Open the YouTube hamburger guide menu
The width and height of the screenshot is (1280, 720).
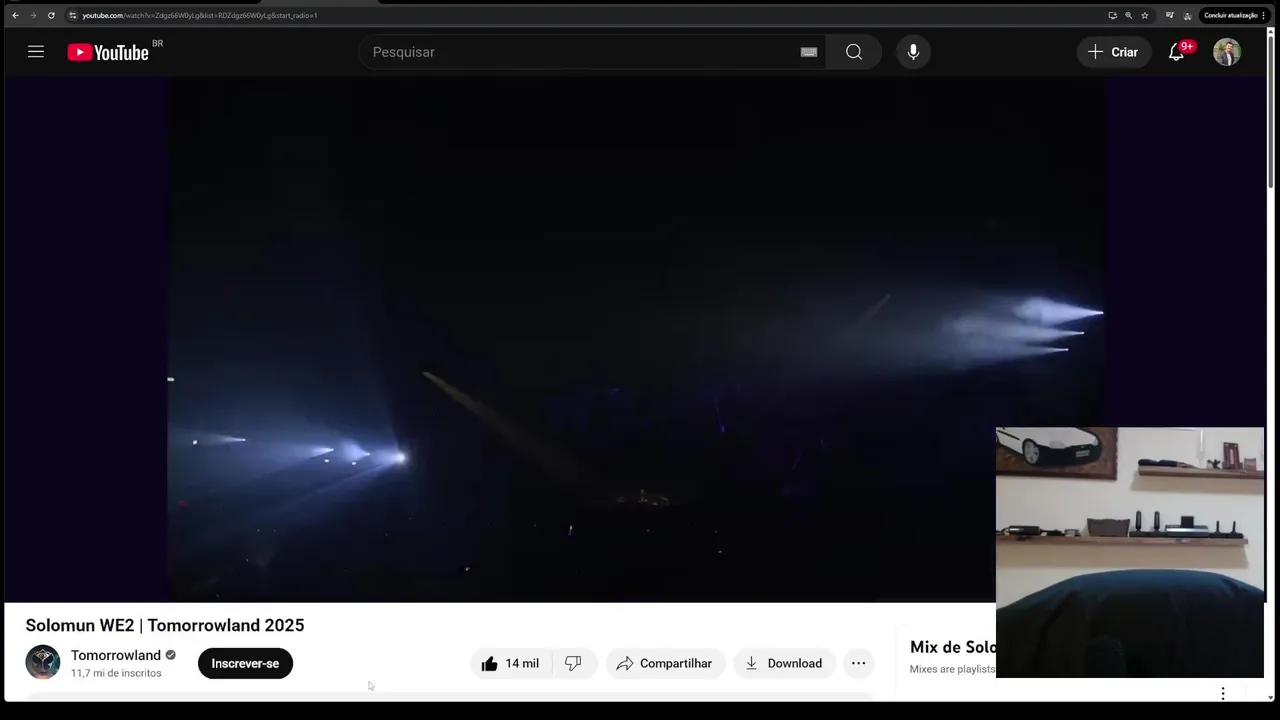click(36, 52)
